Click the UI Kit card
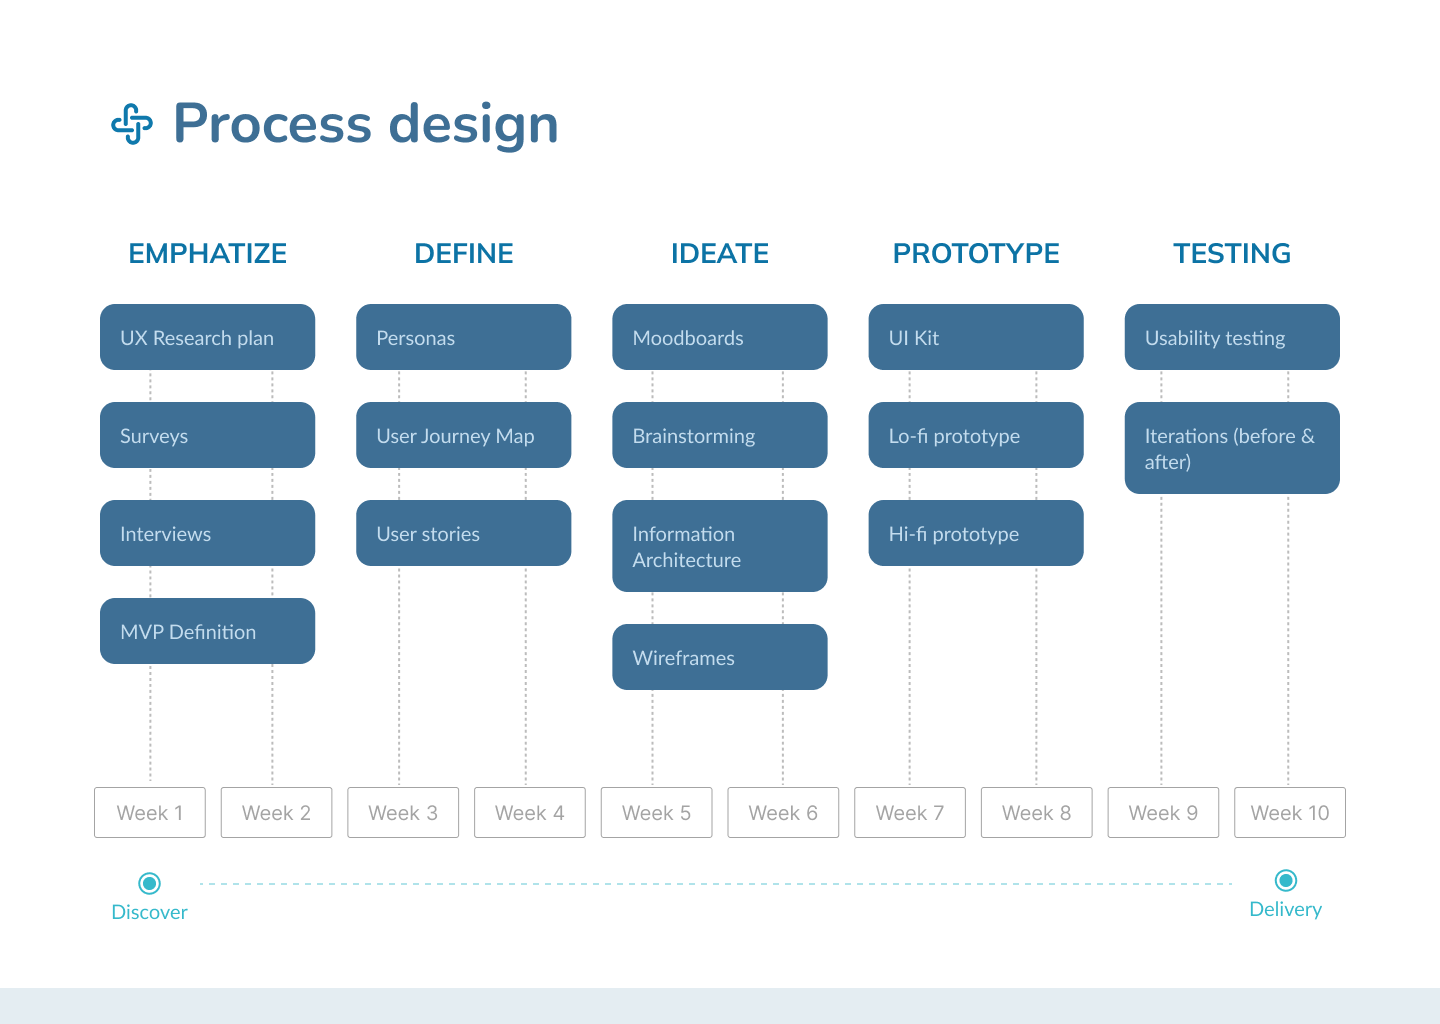This screenshot has height=1024, width=1440. click(975, 337)
